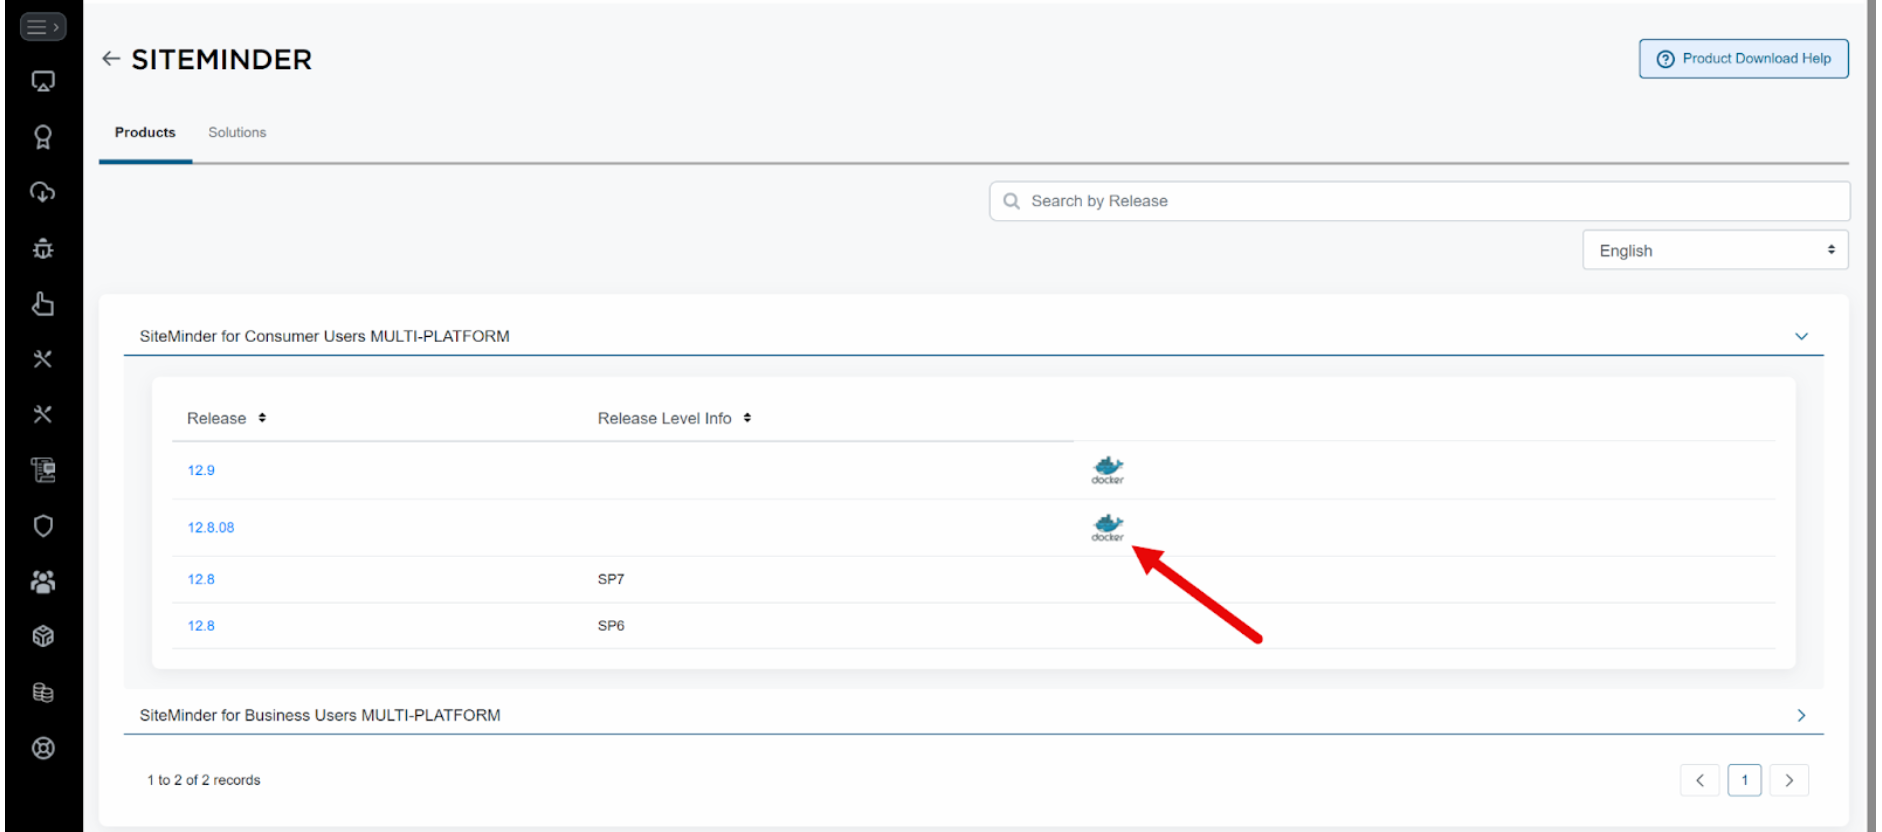
Task: Open release 12.9 link
Action: point(201,470)
